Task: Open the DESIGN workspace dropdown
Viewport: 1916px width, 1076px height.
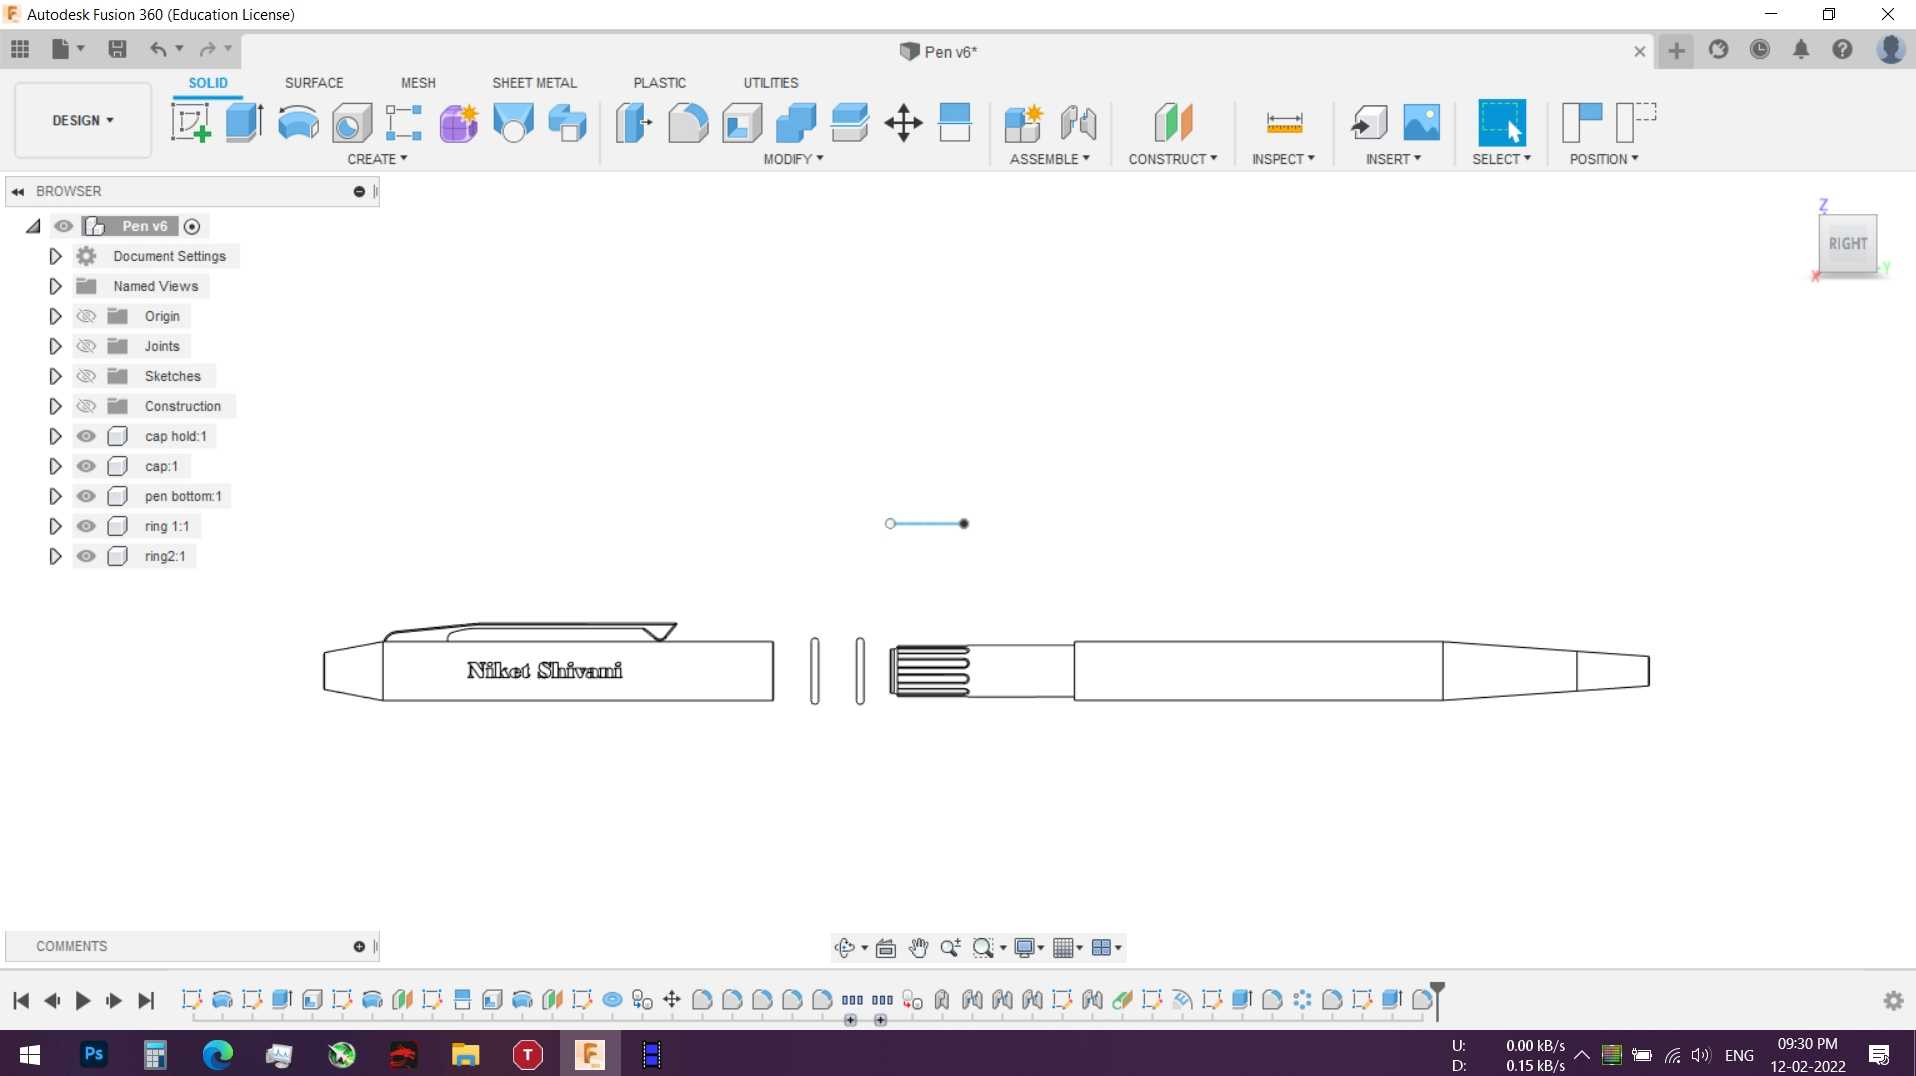Action: click(83, 120)
